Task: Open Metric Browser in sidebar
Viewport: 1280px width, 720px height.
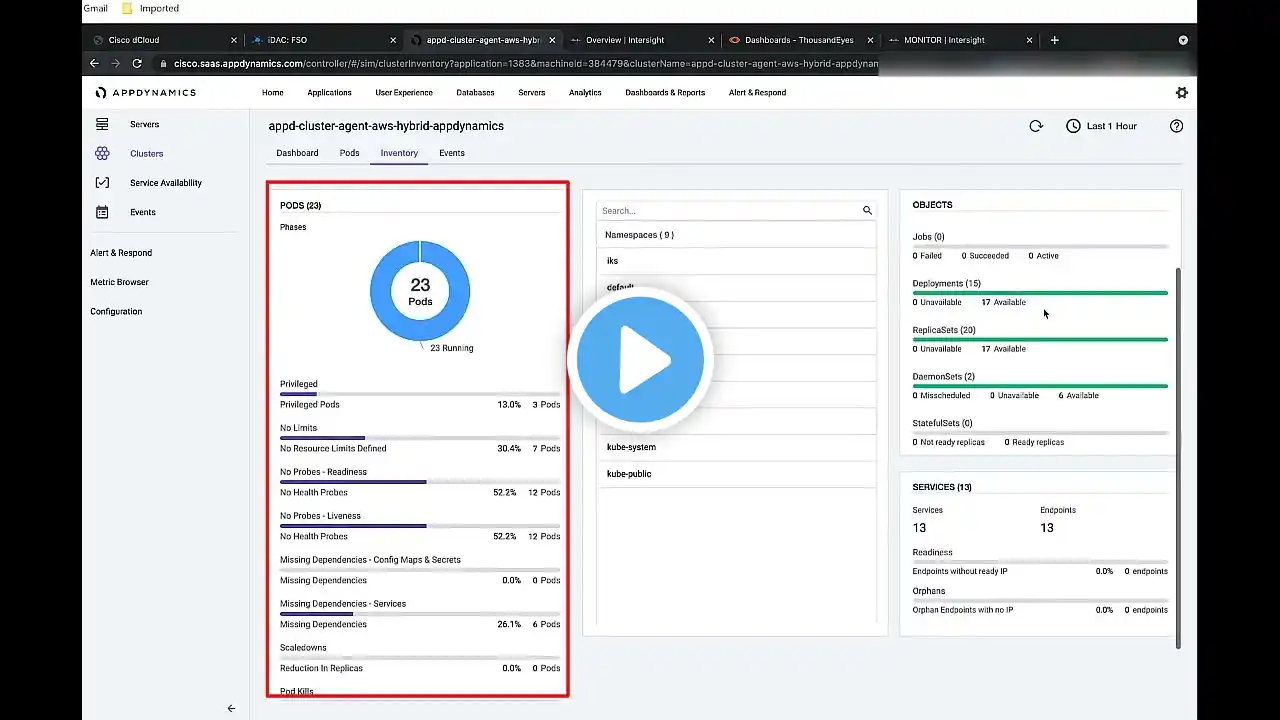Action: [x=119, y=282]
